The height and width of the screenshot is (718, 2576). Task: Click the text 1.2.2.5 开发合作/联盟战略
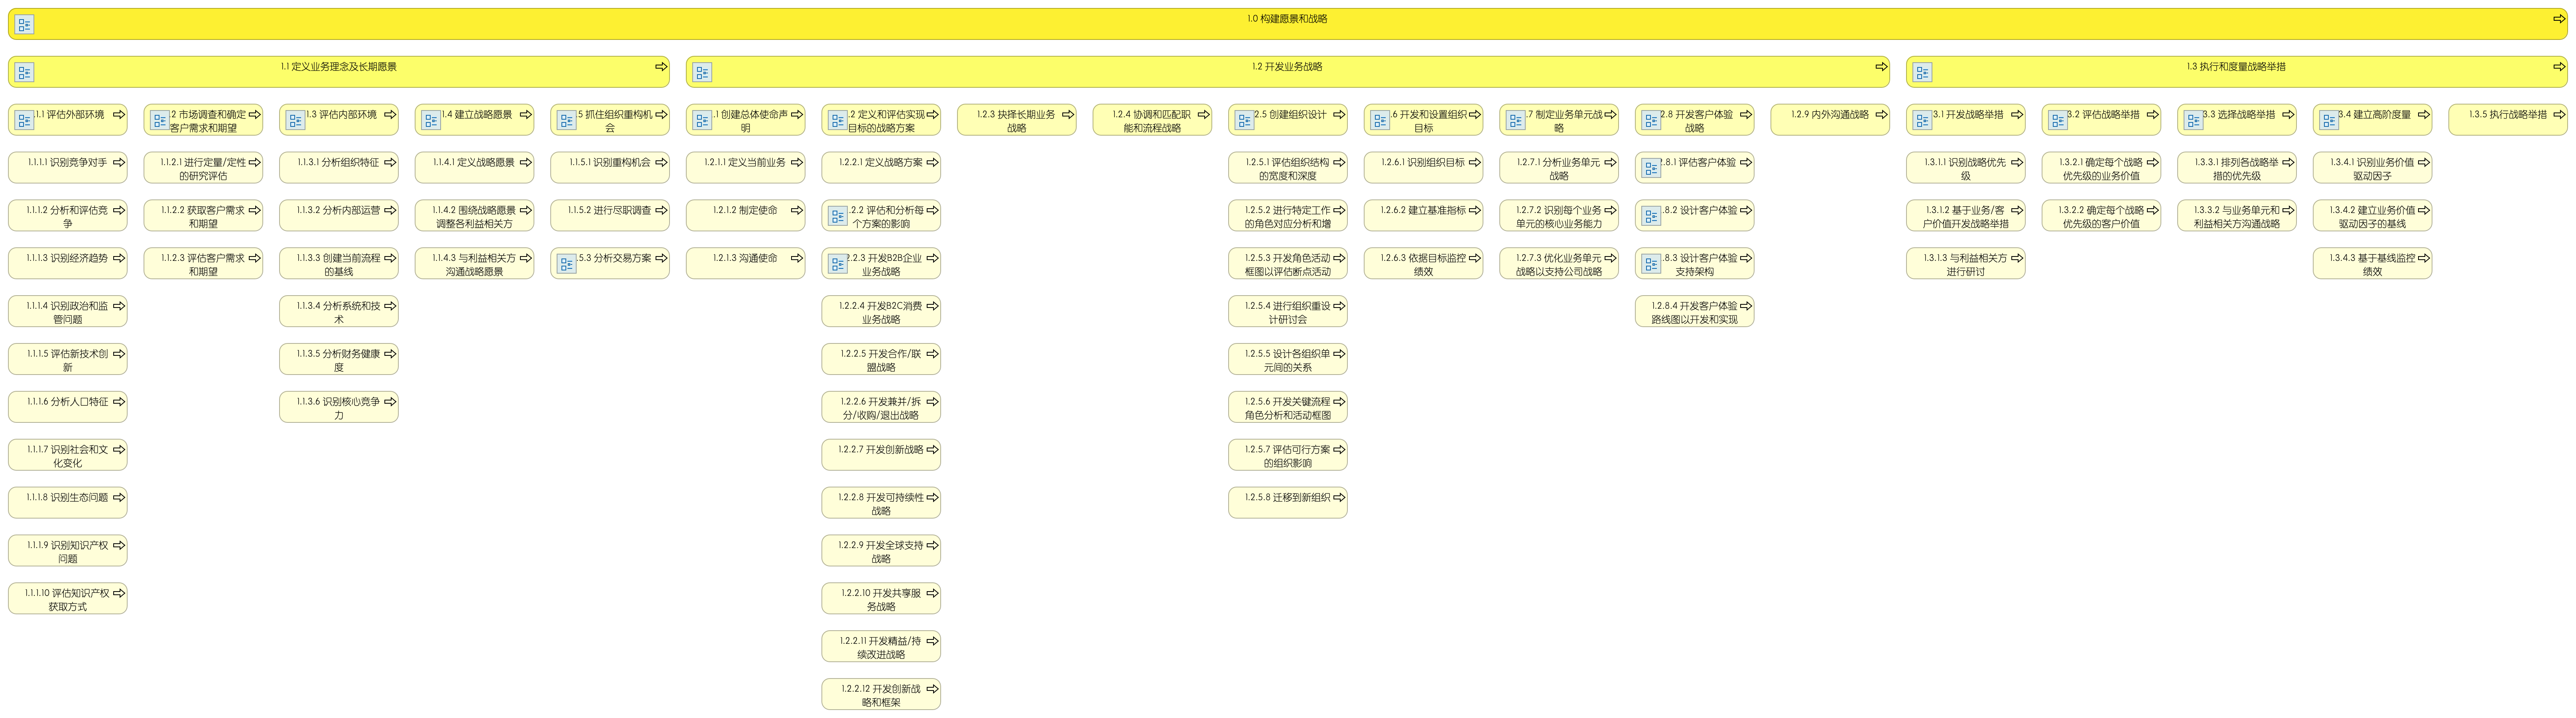pyautogui.click(x=881, y=360)
